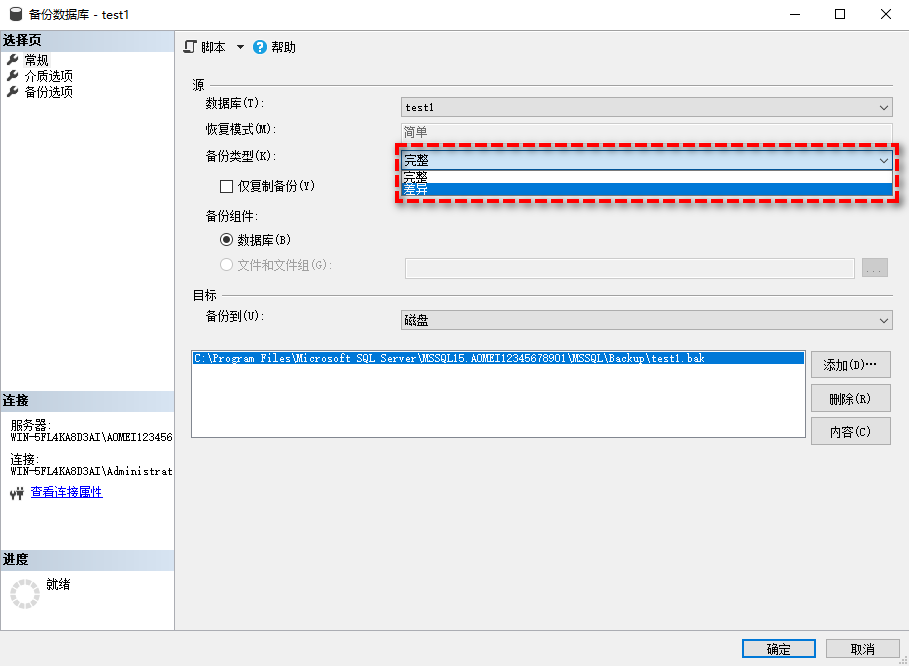The width and height of the screenshot is (909, 666).
Task: Open the 备份到 磁盘 dropdown
Action: click(646, 320)
